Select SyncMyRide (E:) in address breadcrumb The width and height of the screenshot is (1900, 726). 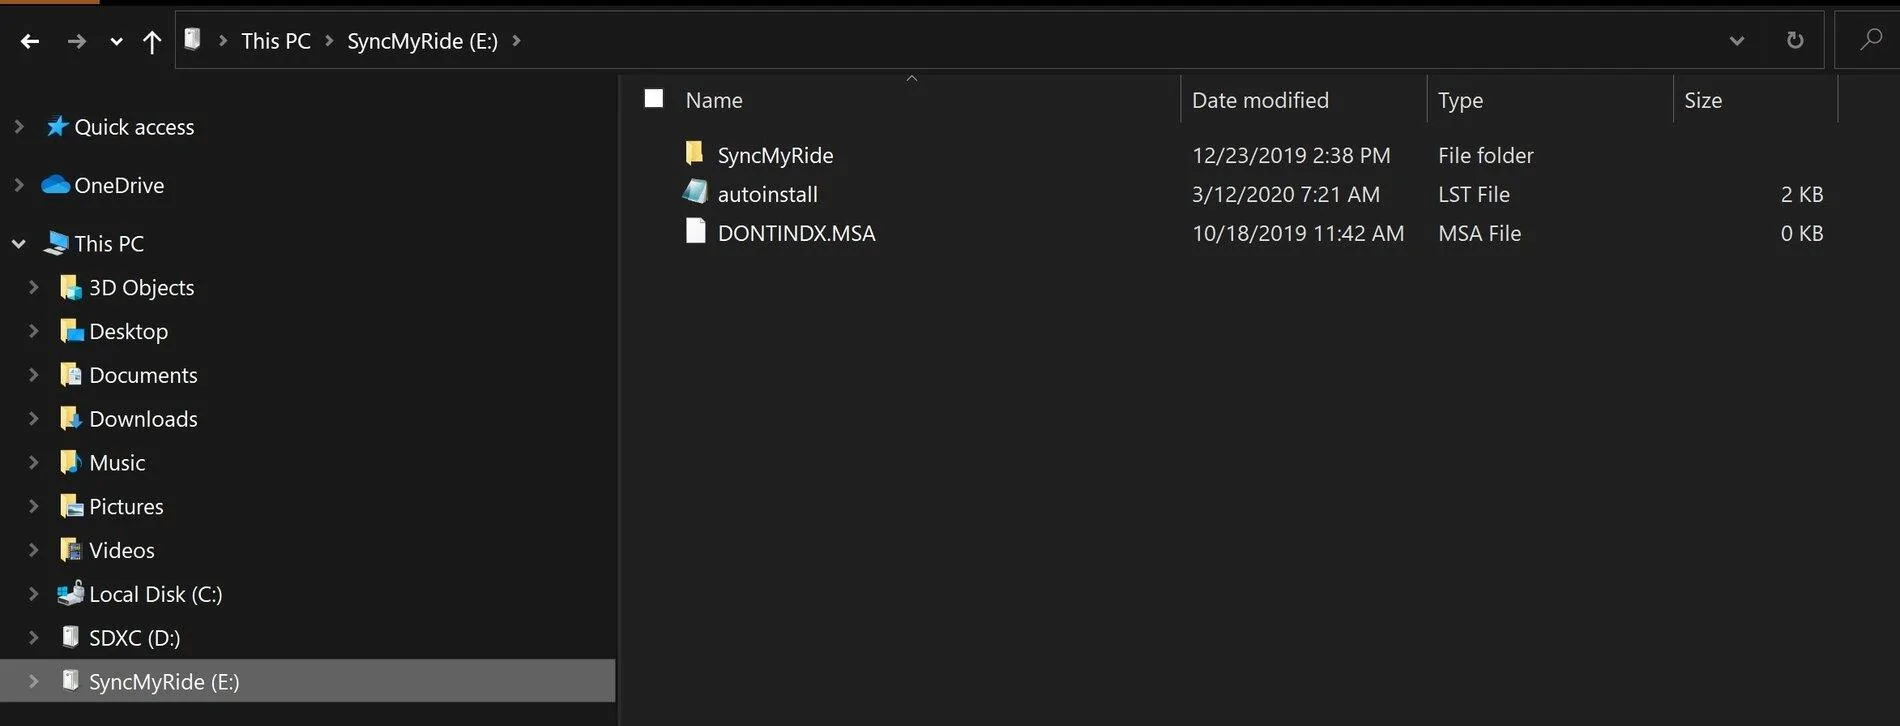pos(422,41)
